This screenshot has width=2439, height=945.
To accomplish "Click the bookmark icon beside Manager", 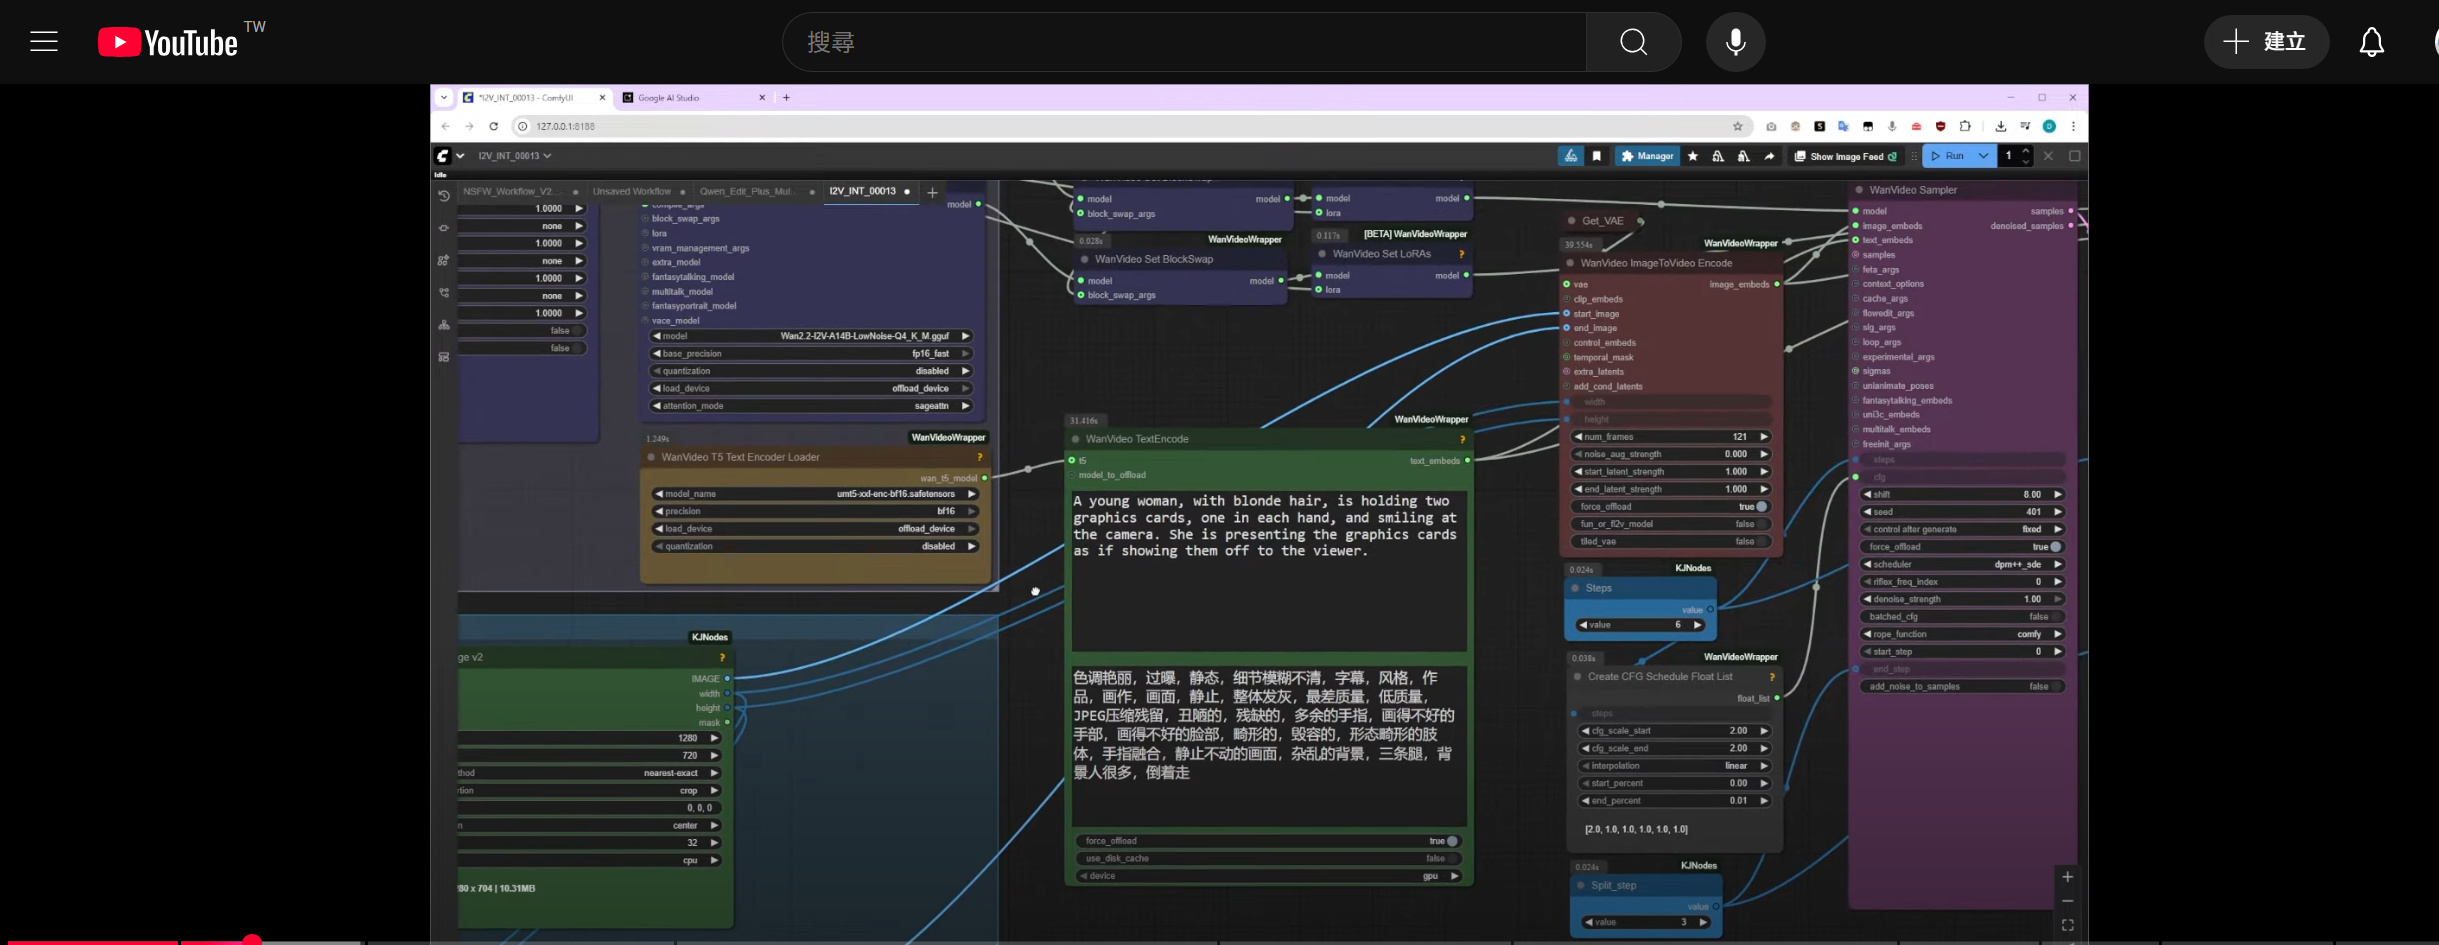I will click(x=1597, y=156).
